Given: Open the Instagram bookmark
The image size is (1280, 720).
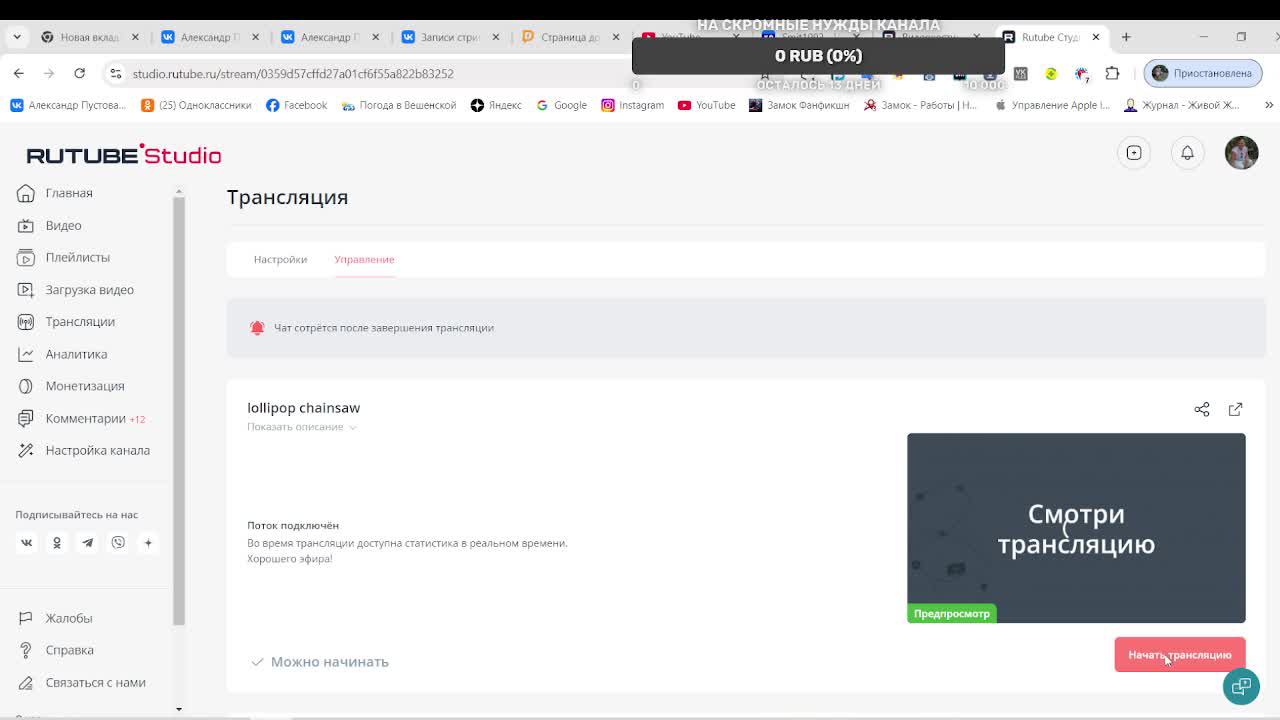Looking at the screenshot, I should click(632, 105).
